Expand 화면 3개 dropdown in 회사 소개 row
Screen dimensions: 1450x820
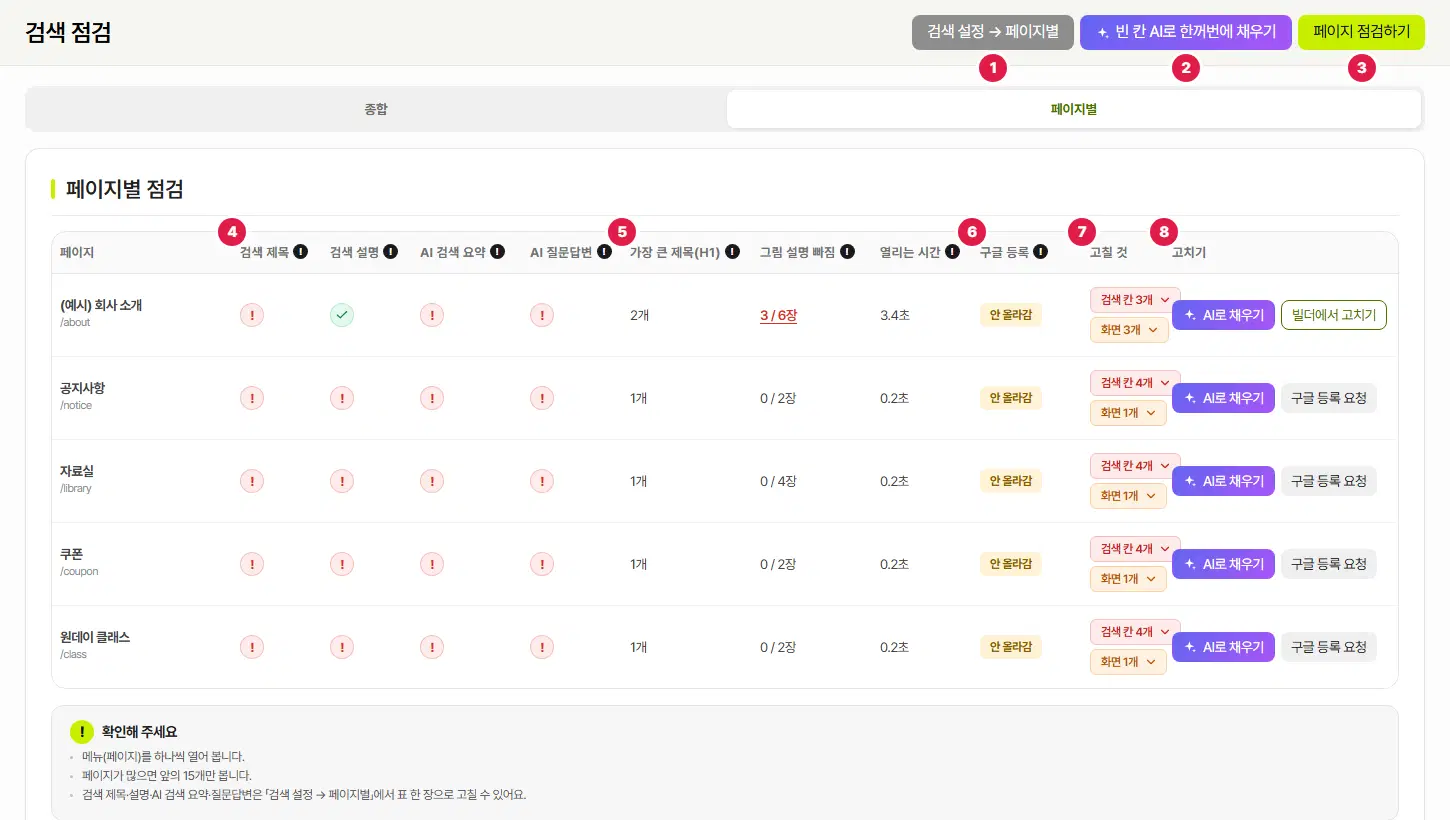pos(1129,330)
